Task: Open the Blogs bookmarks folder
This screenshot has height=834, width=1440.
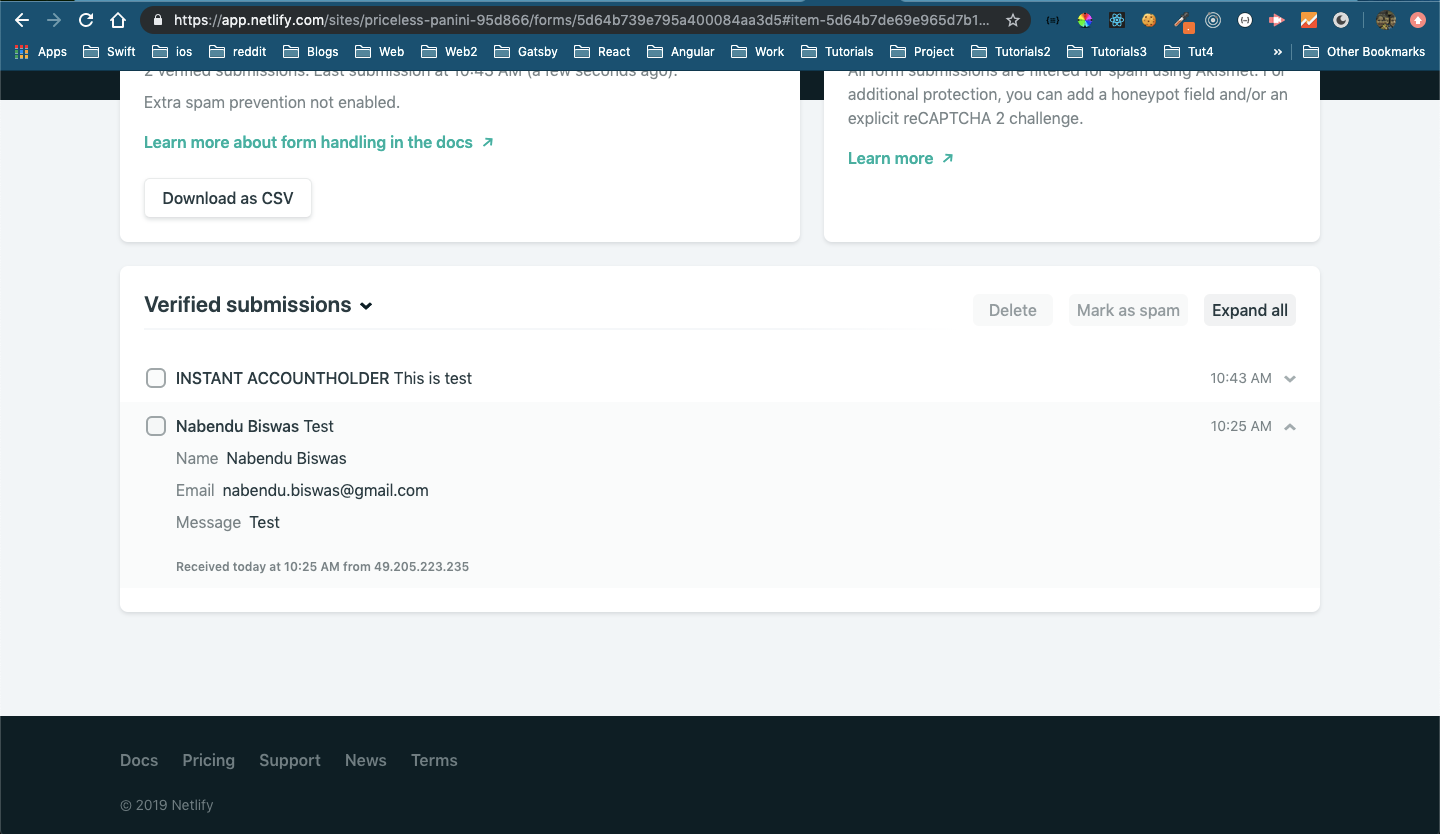Action: pos(311,52)
